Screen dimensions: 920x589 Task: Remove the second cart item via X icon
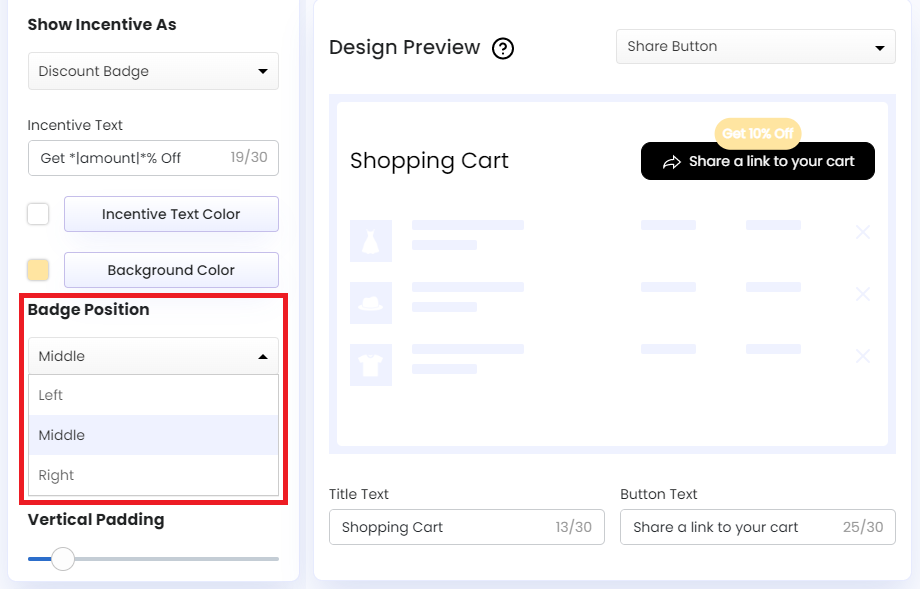point(862,294)
